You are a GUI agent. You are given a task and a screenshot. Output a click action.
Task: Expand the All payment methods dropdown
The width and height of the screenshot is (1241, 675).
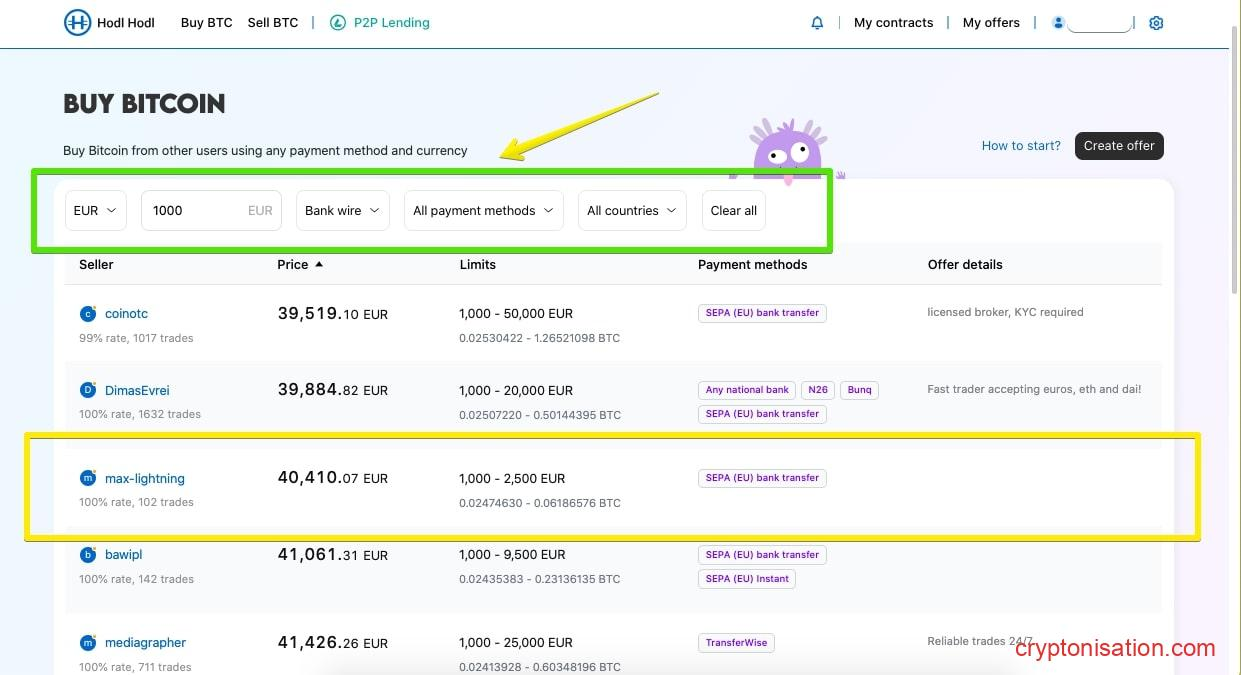tap(483, 210)
